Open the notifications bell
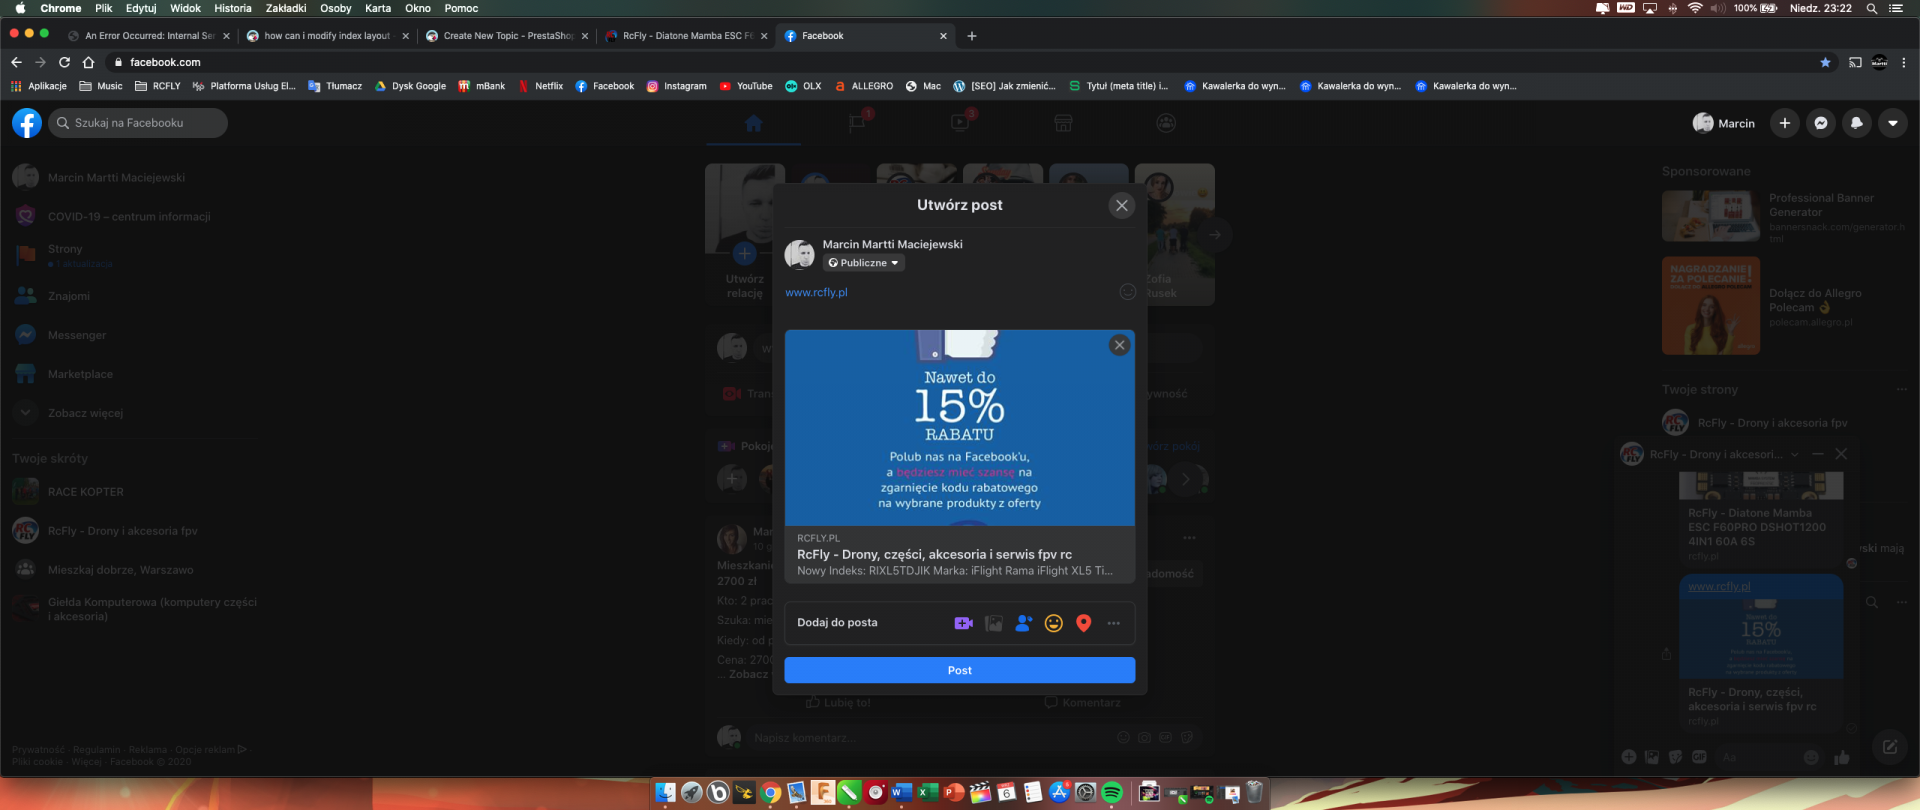 point(1857,123)
